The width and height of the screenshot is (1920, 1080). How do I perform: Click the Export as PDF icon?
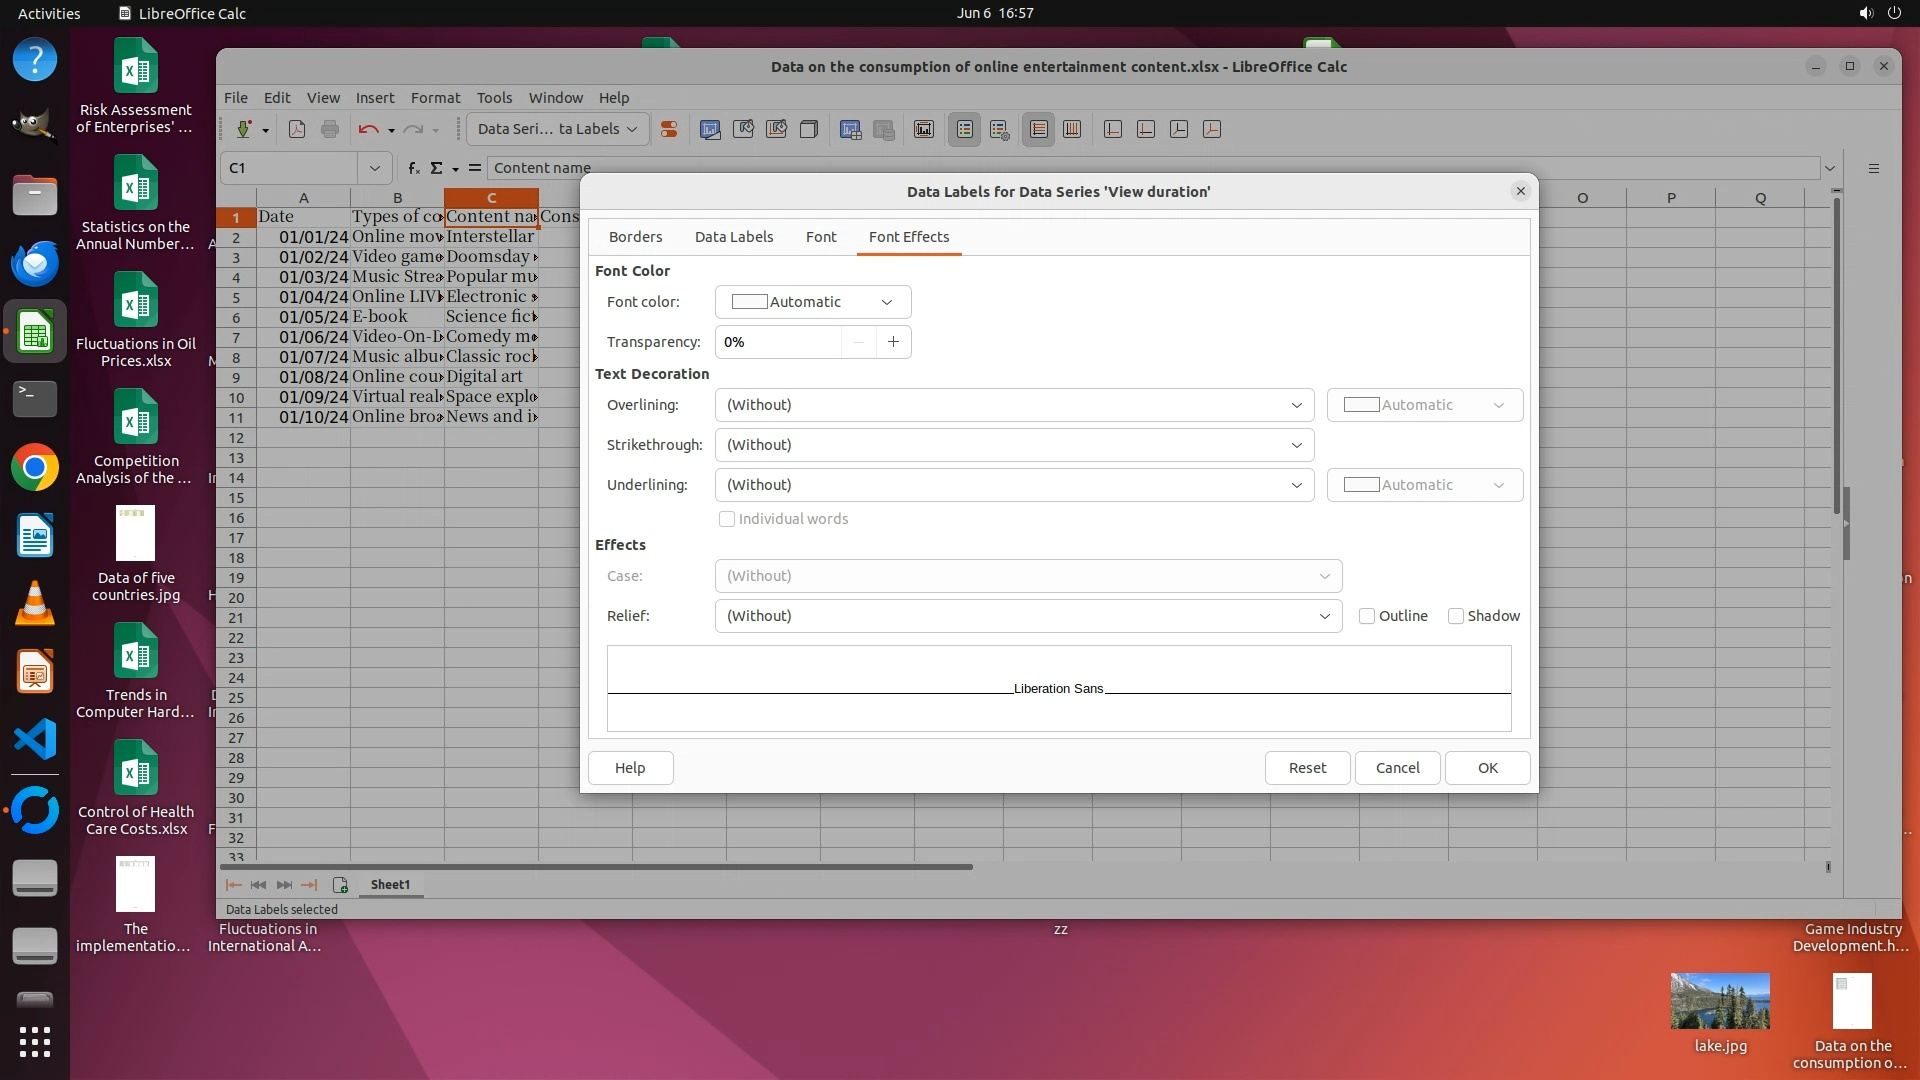click(x=297, y=129)
